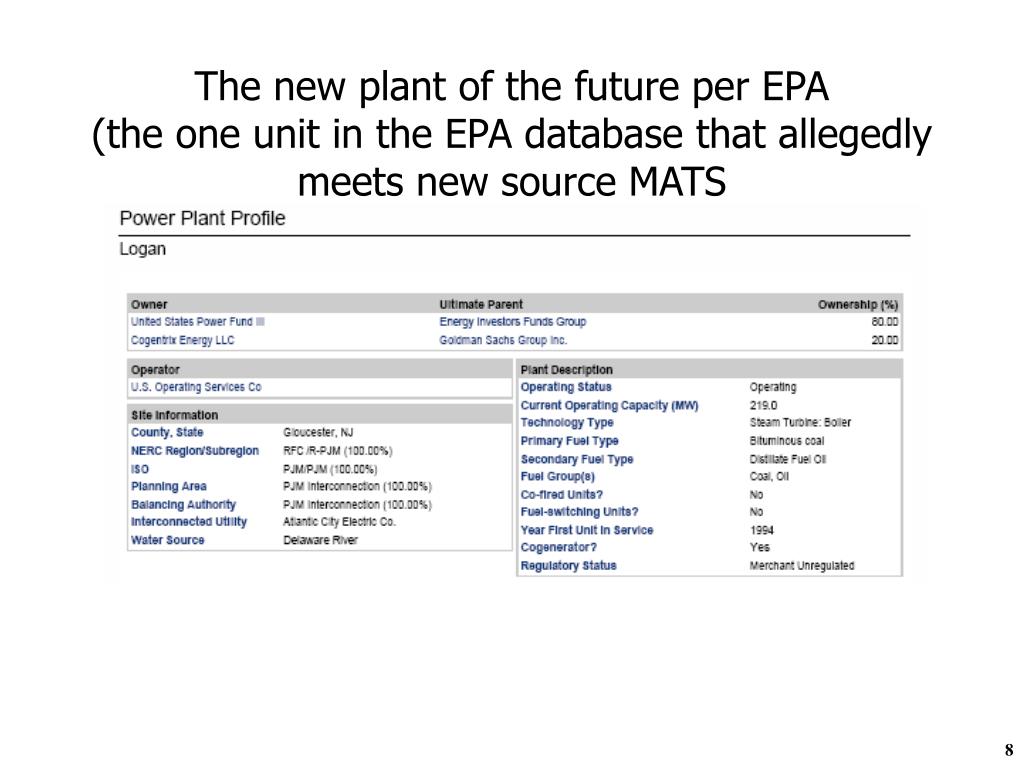Open the United States Power Fund link
This screenshot has height=768, width=1024.
click(x=197, y=321)
